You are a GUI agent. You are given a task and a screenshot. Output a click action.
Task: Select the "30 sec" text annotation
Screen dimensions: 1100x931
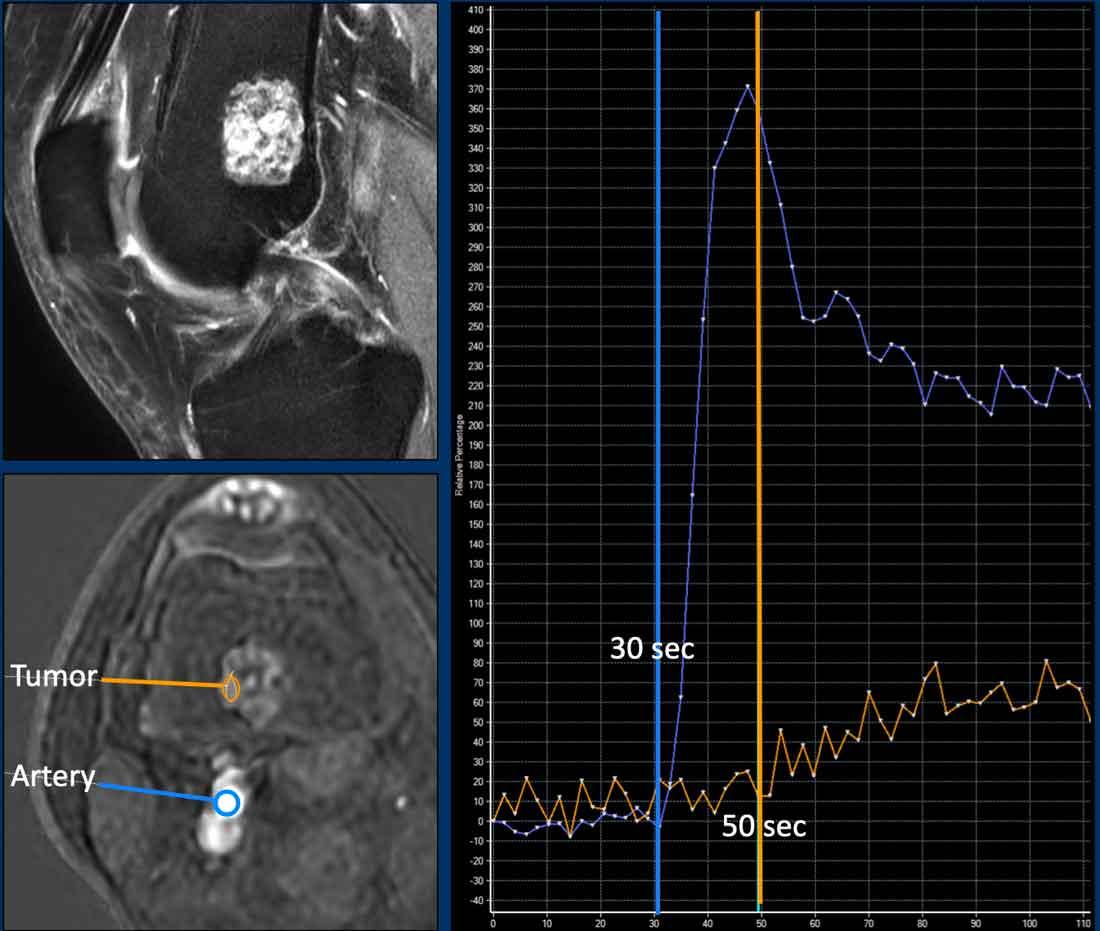coord(653,649)
